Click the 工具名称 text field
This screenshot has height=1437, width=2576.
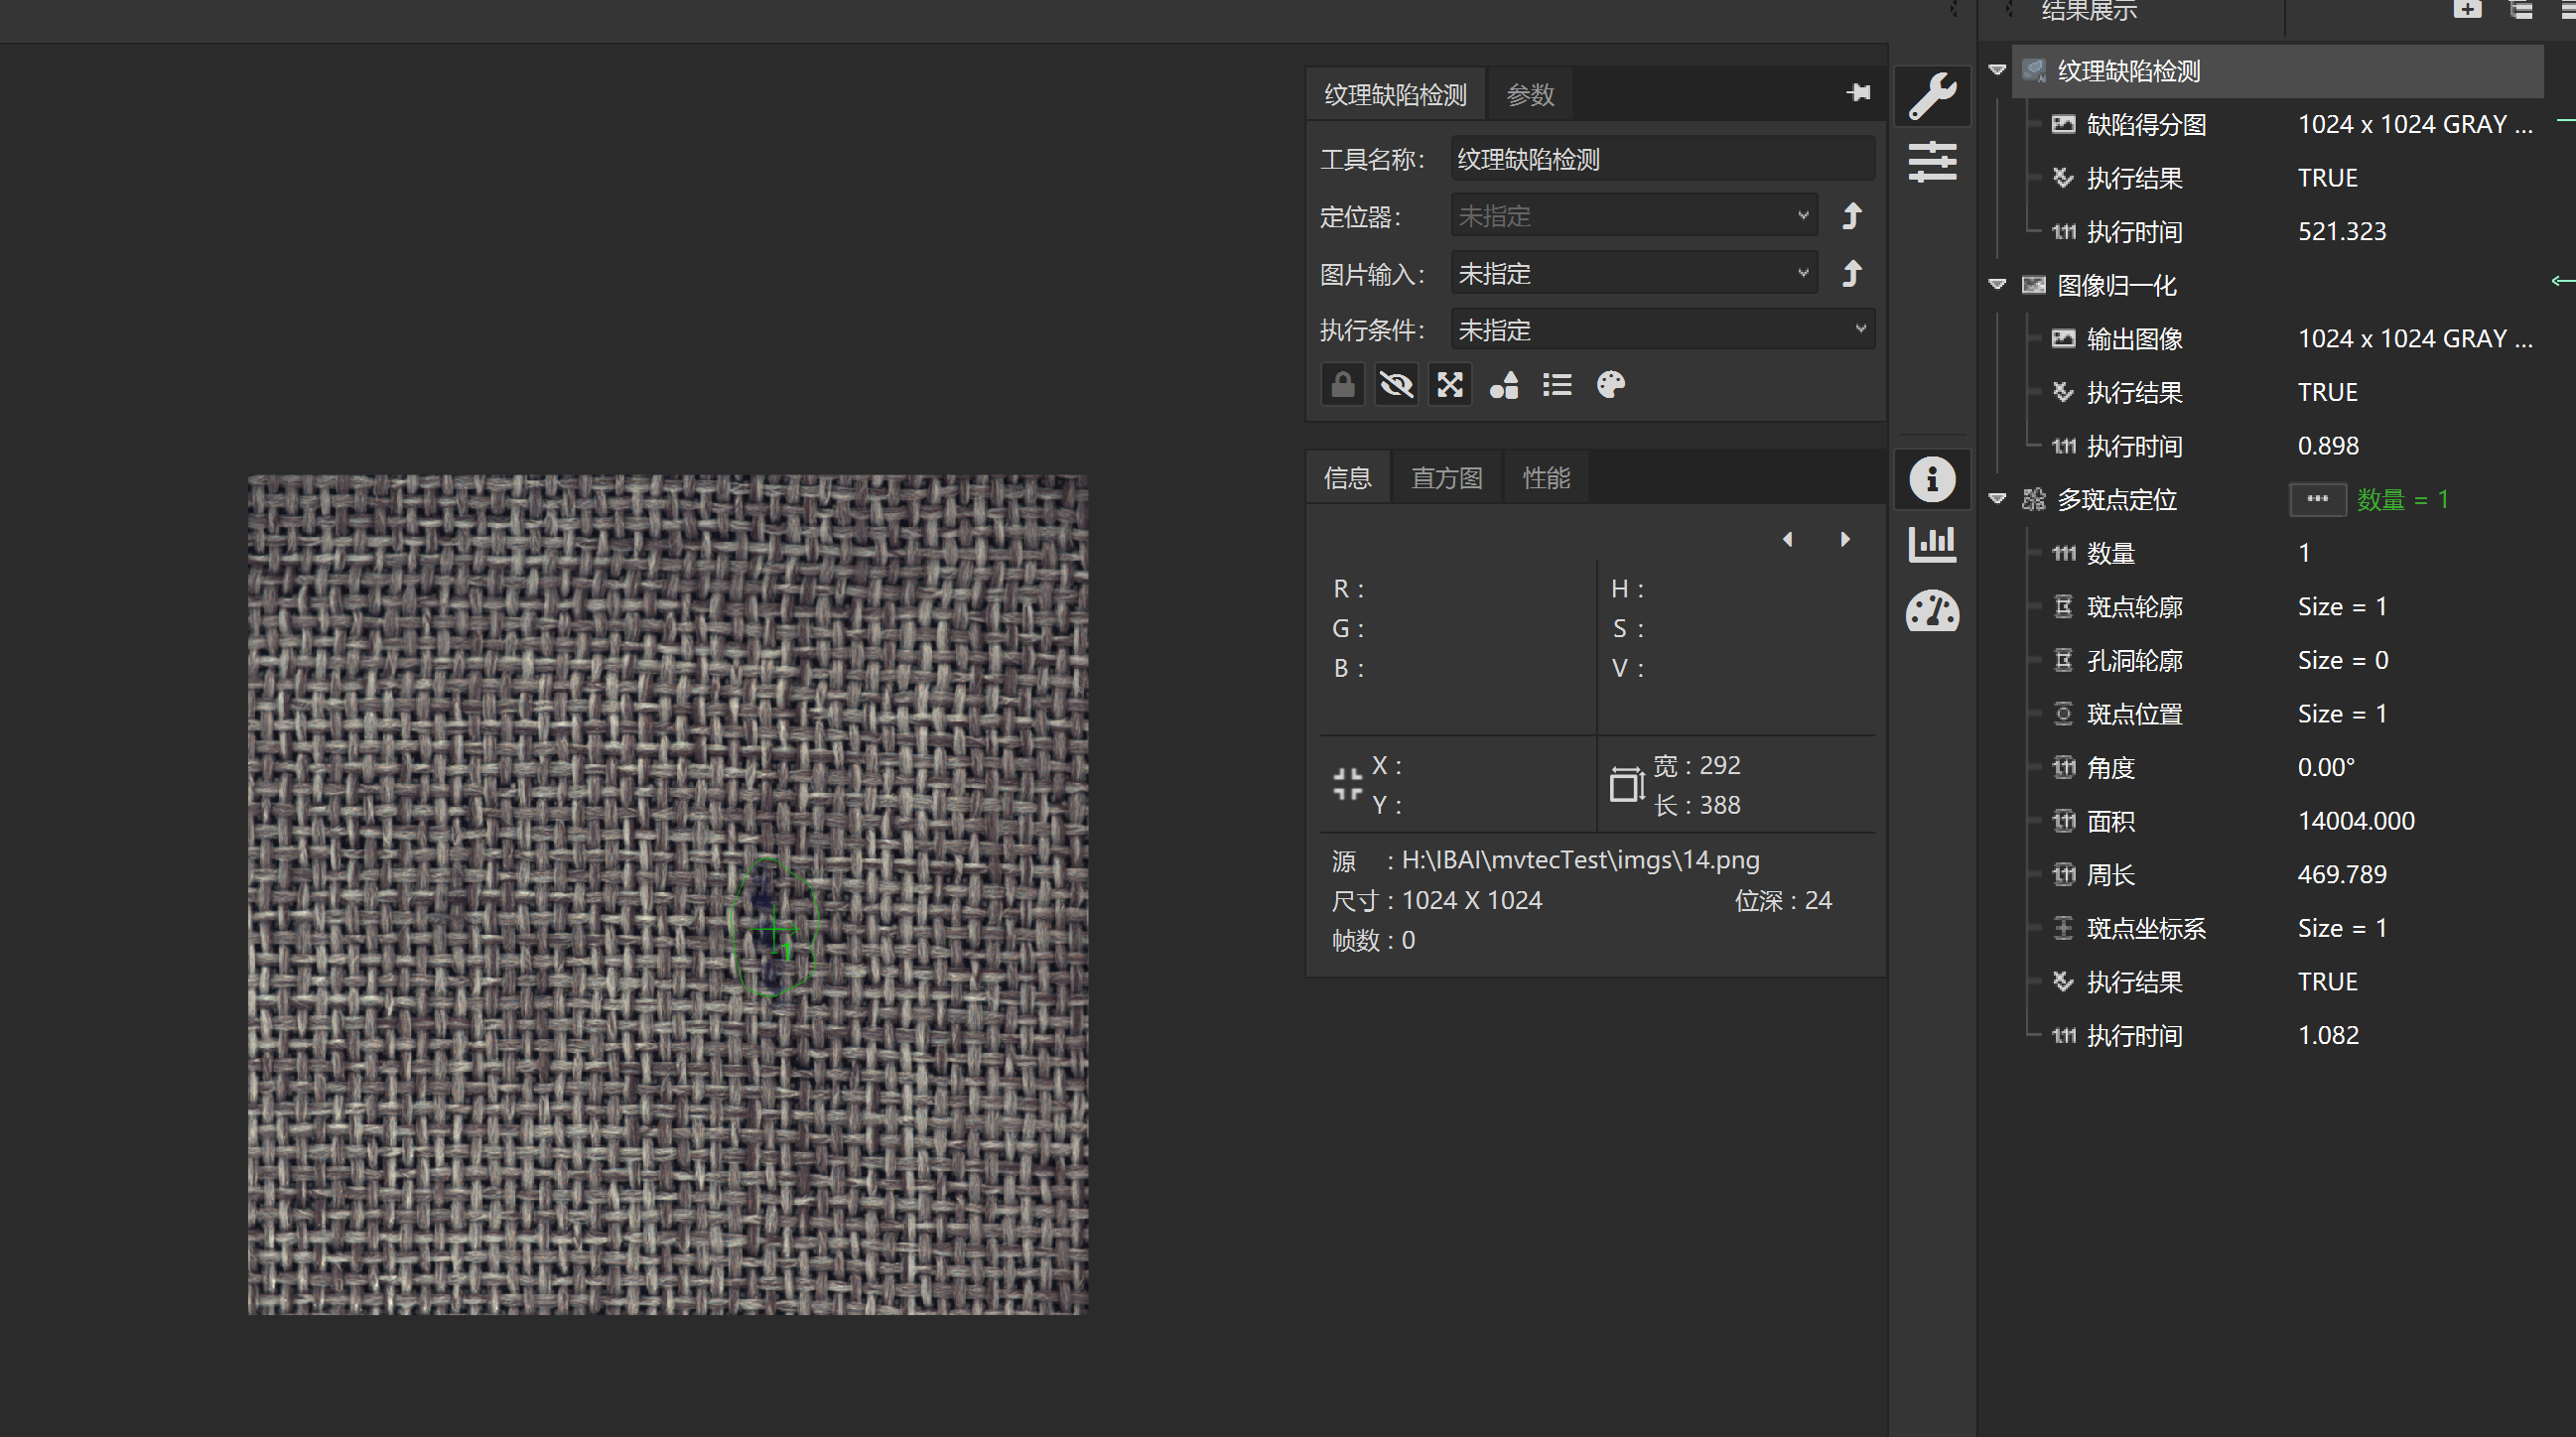click(x=1662, y=159)
